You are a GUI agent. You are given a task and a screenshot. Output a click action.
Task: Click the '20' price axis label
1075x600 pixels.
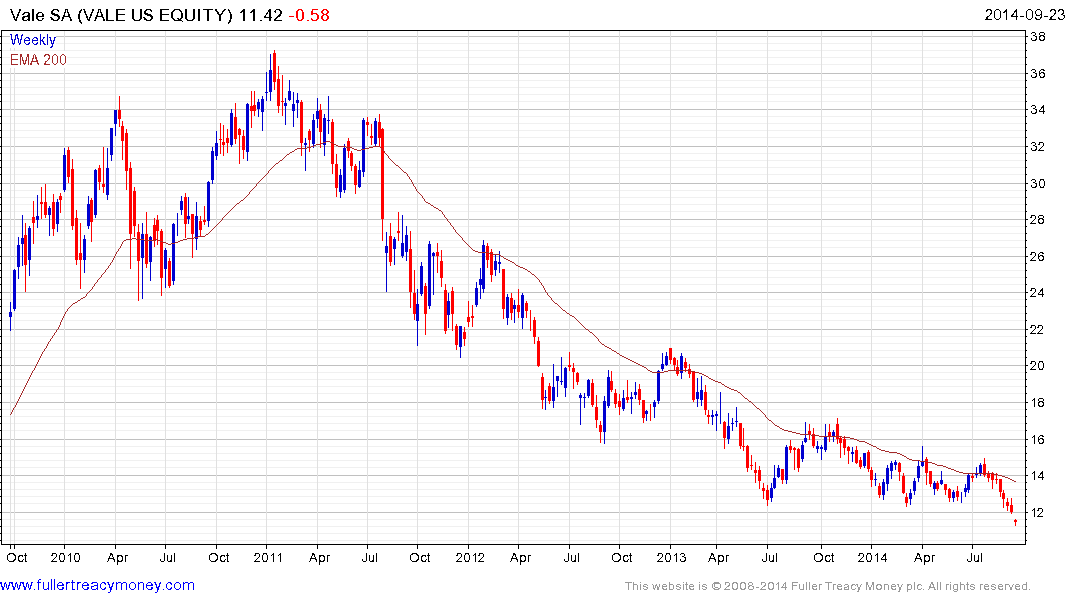[1038, 366]
